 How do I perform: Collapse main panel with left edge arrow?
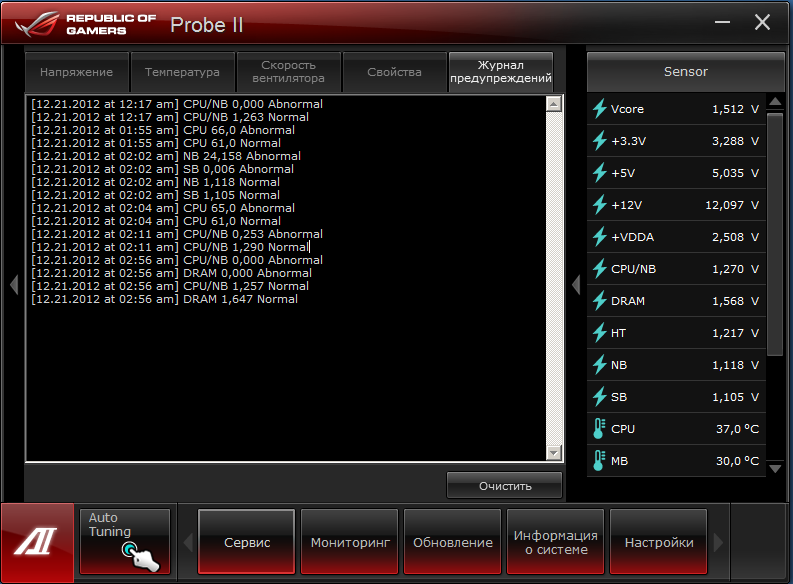[14, 285]
